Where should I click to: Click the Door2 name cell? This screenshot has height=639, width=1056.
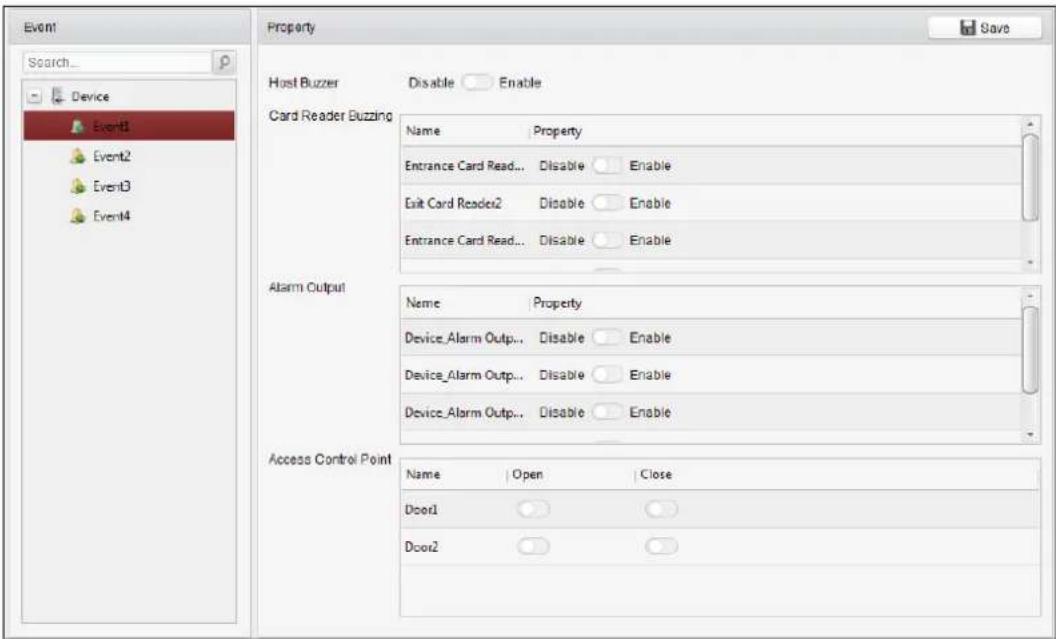pyautogui.click(x=422, y=547)
